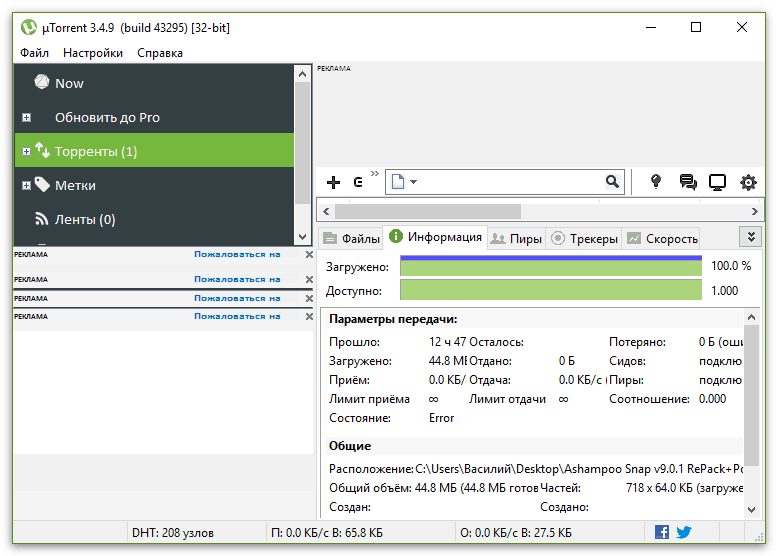Expand the Торренты tree node

point(27,151)
